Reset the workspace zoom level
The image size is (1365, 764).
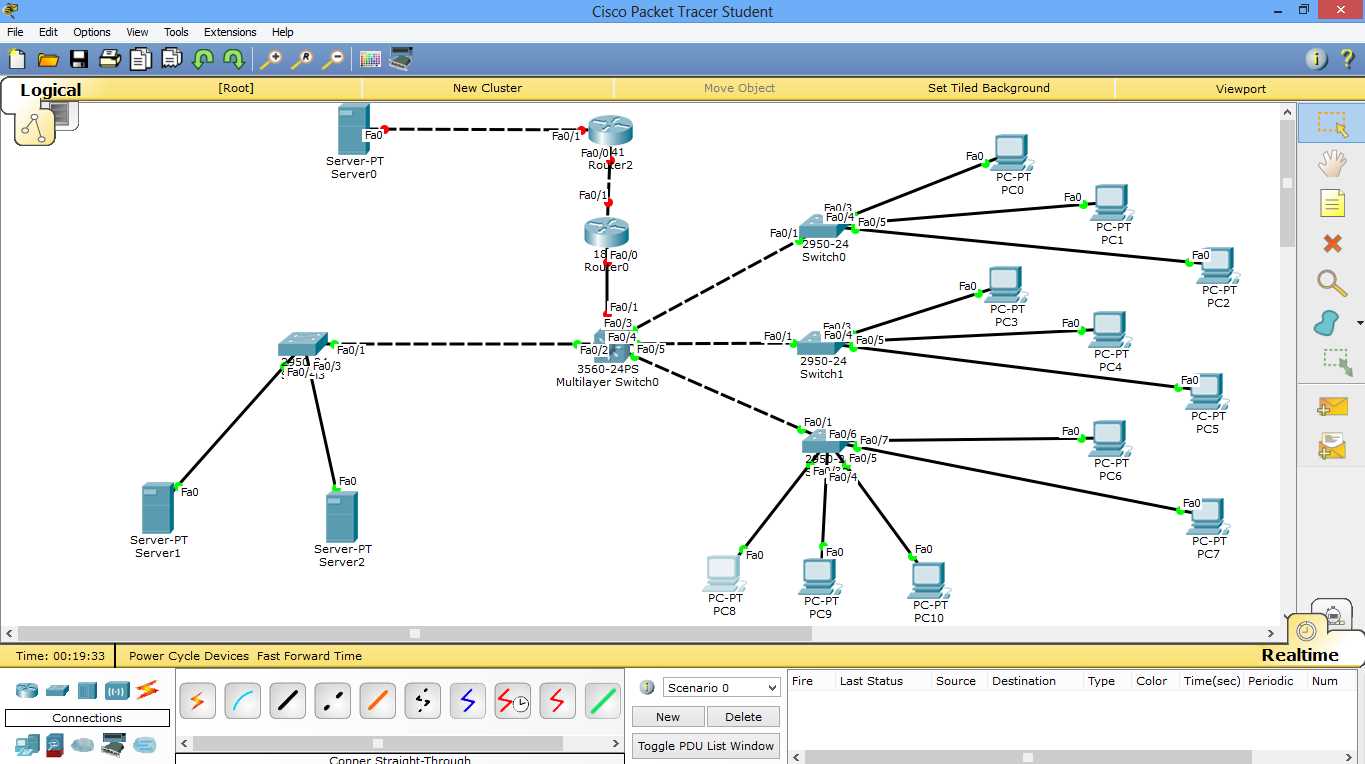(301, 59)
